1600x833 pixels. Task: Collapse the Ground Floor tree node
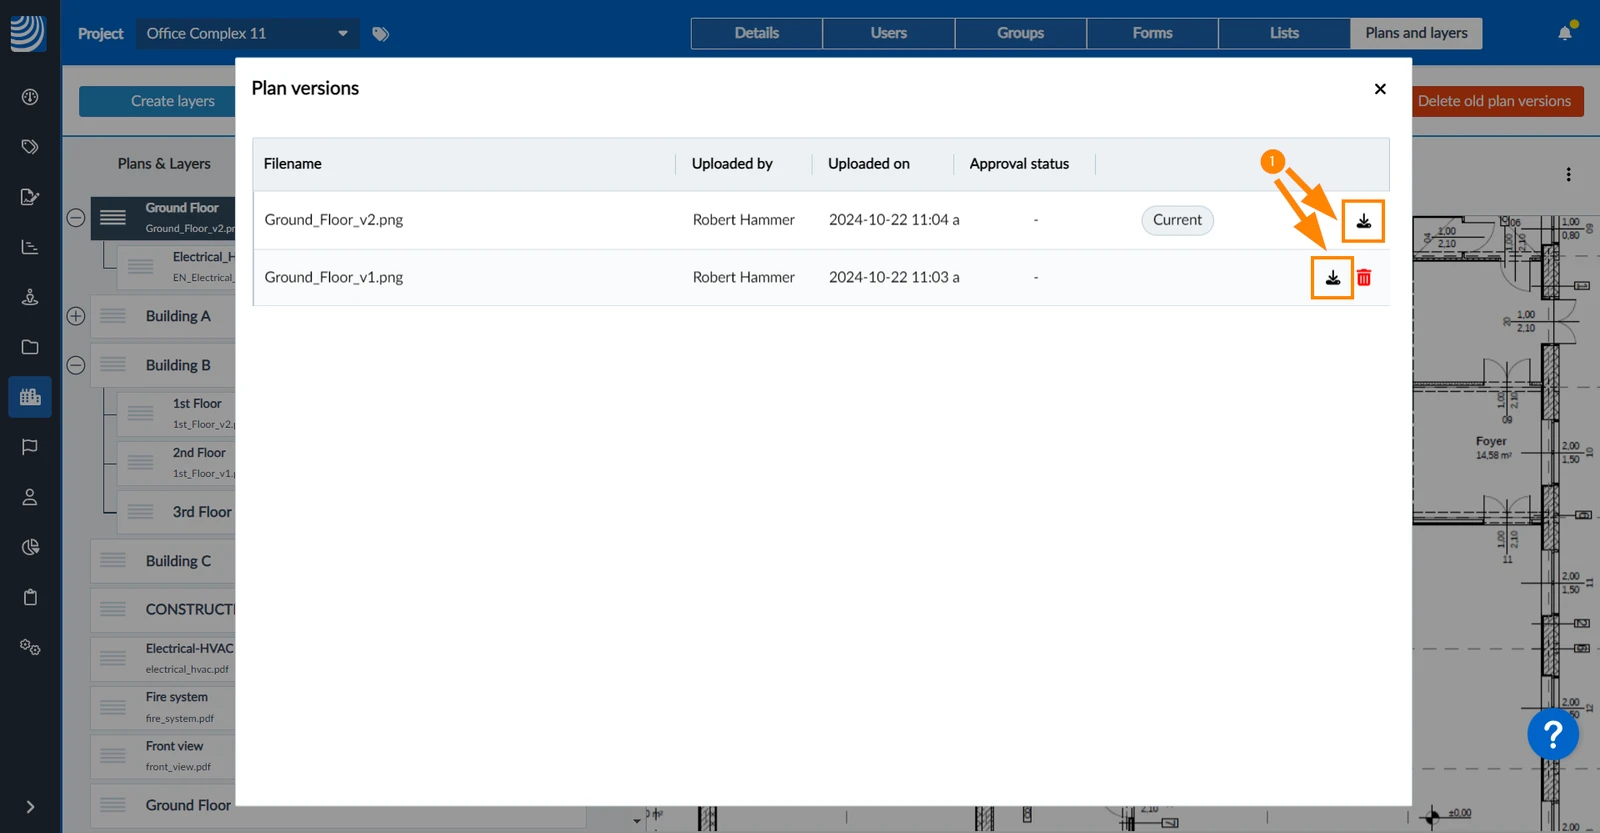pos(76,218)
